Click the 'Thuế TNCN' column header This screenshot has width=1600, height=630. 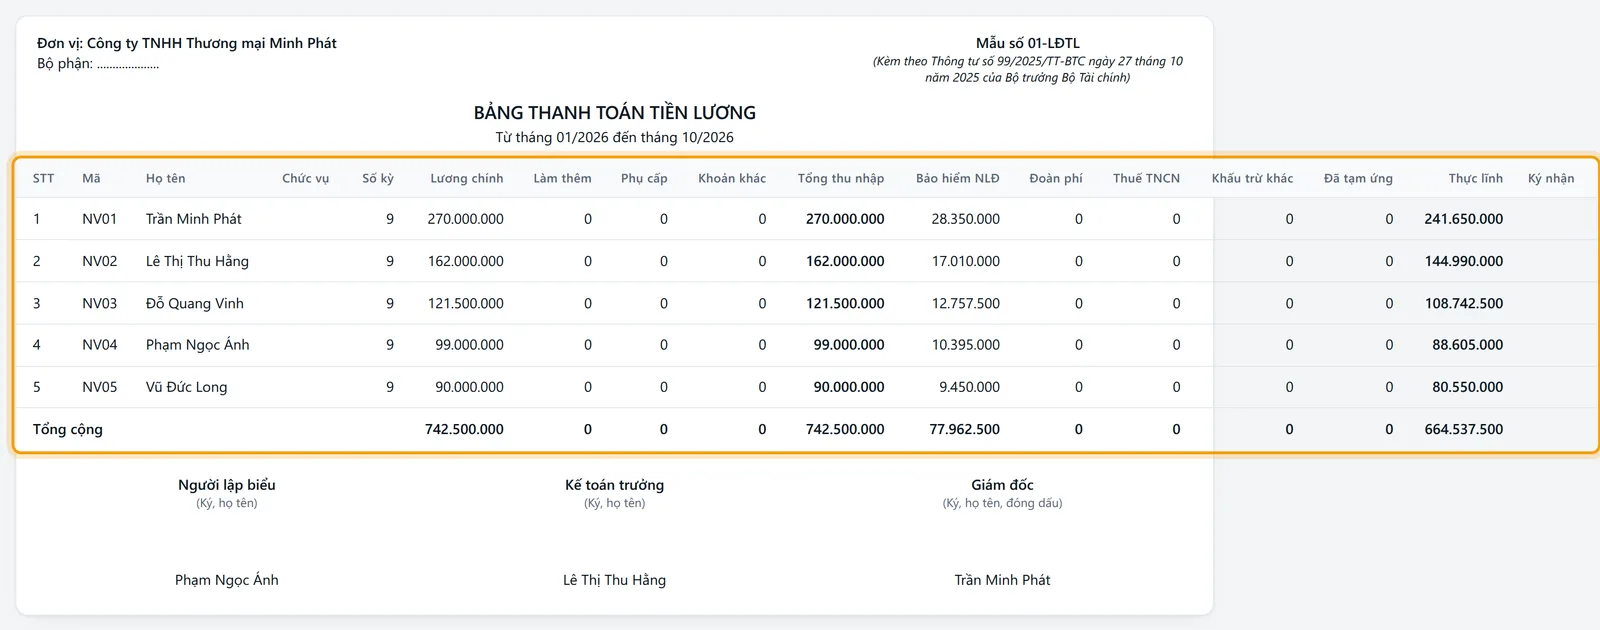click(x=1146, y=178)
